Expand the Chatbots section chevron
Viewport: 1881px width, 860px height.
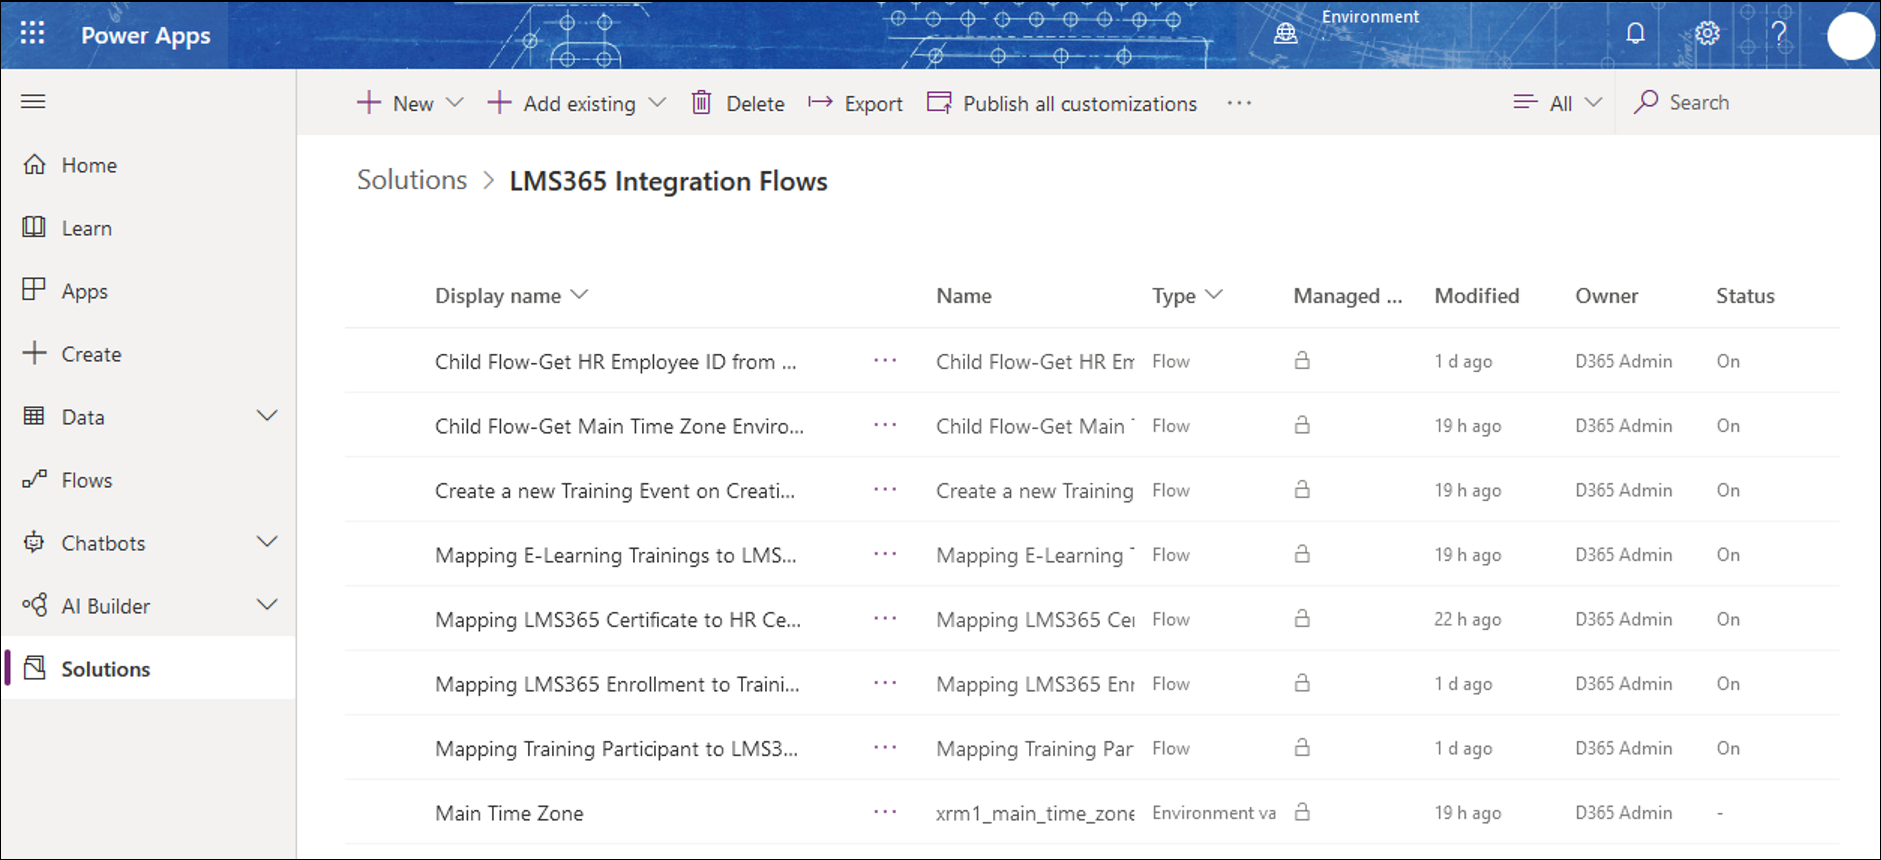pyautogui.click(x=267, y=542)
